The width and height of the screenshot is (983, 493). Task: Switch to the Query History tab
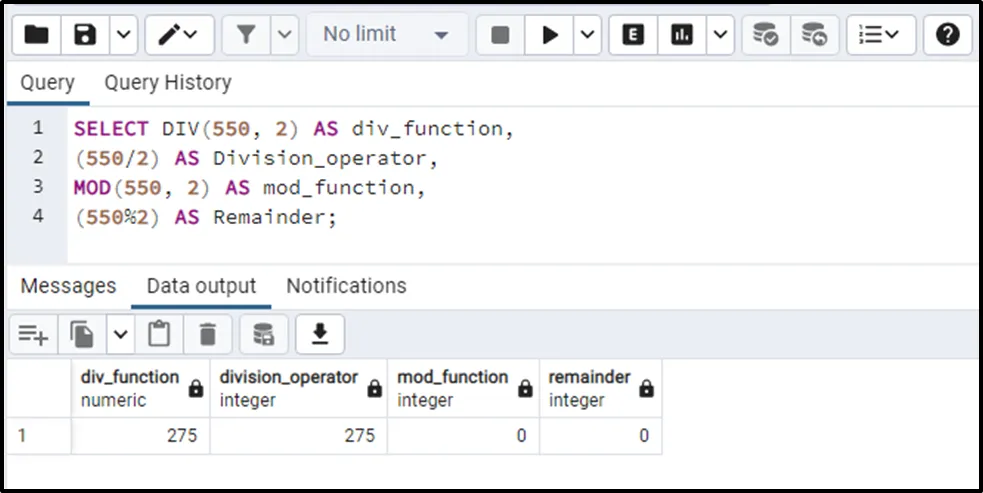tap(167, 83)
